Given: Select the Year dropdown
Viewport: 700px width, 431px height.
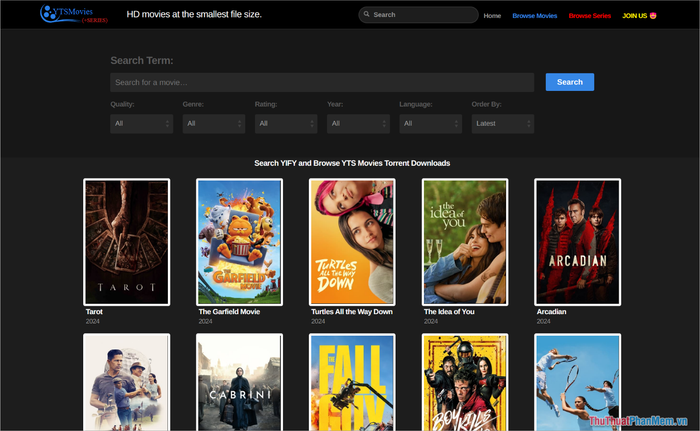Looking at the screenshot, I should coord(358,124).
